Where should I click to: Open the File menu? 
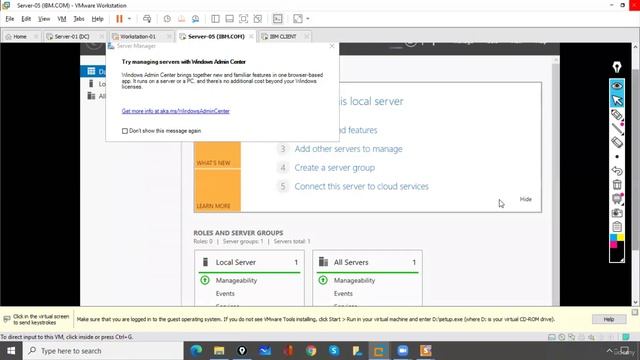(x=10, y=19)
